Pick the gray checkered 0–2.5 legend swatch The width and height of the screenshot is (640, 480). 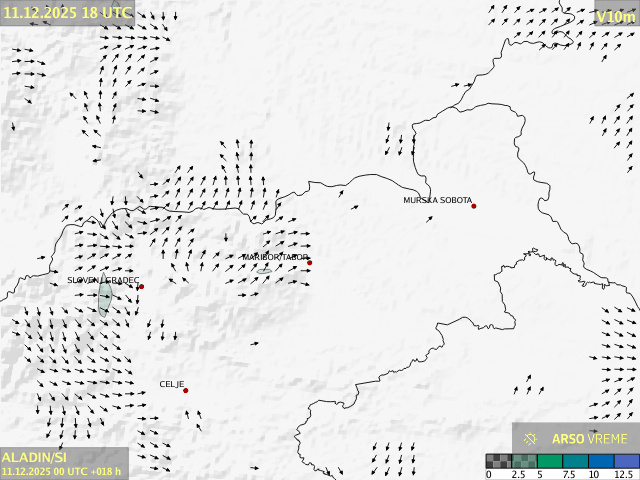499,461
